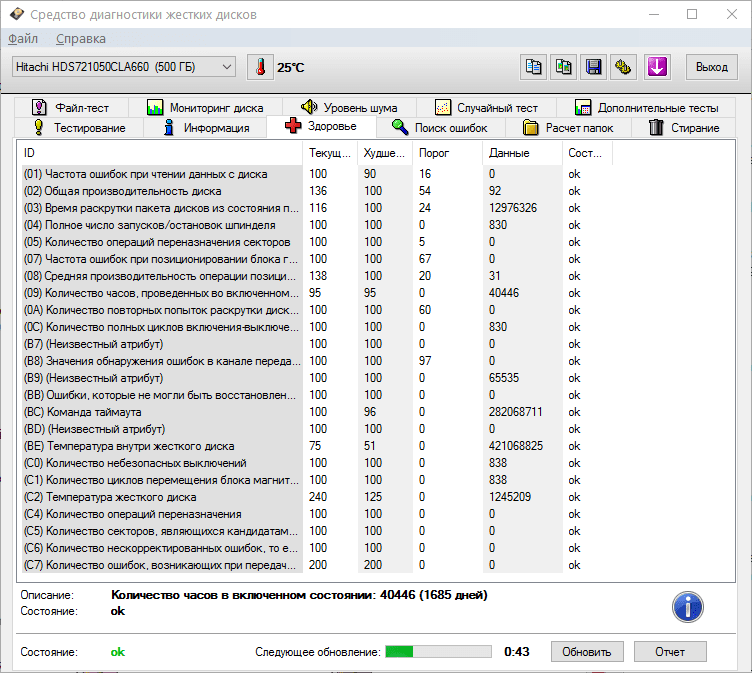Image resolution: width=752 pixels, height=673 pixels.
Task: Click the copy text to clipboard icon
Action: coord(535,67)
